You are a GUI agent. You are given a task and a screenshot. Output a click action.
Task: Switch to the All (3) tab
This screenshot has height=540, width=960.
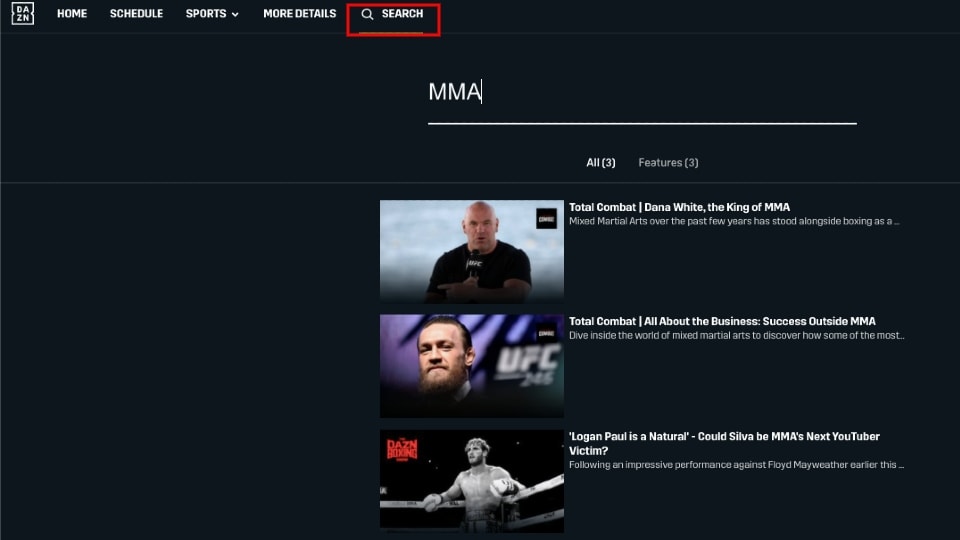pos(601,162)
